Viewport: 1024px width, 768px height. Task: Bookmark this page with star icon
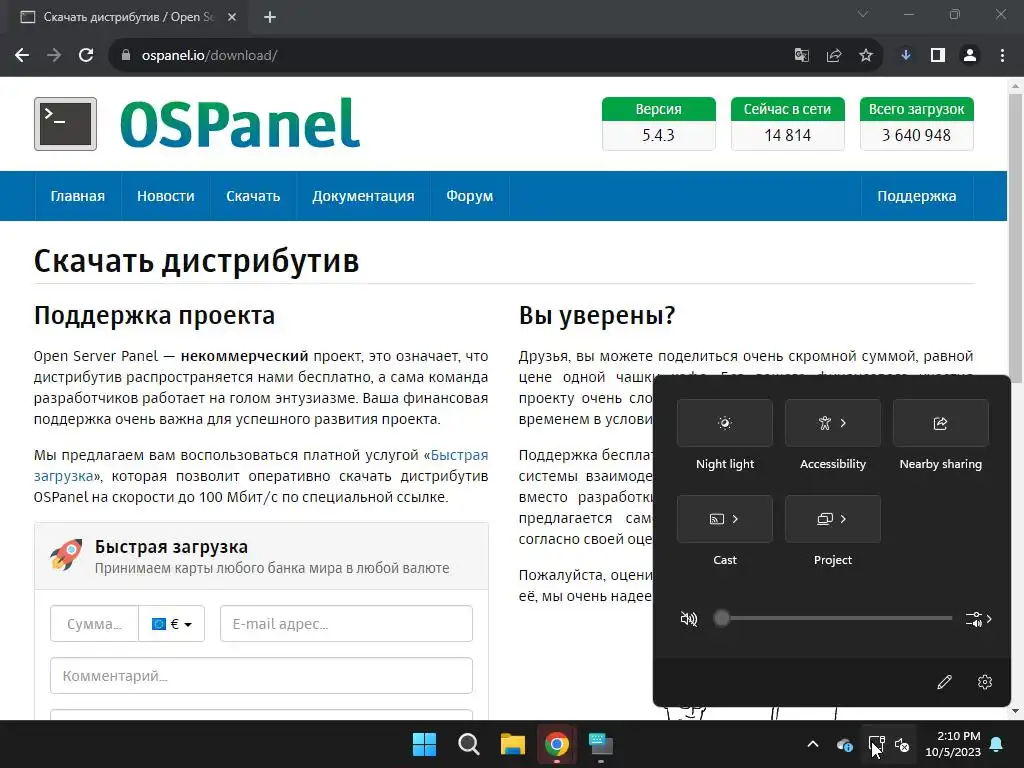click(x=866, y=56)
